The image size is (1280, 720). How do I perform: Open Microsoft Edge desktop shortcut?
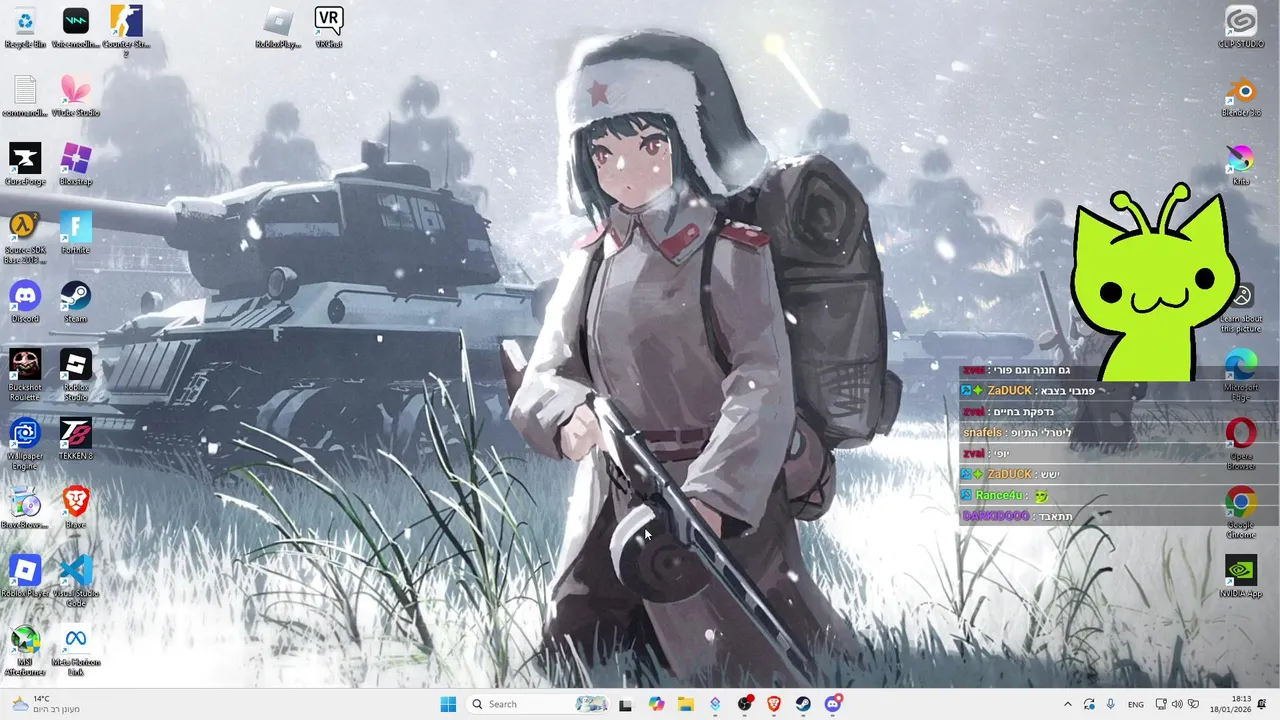pos(1241,375)
